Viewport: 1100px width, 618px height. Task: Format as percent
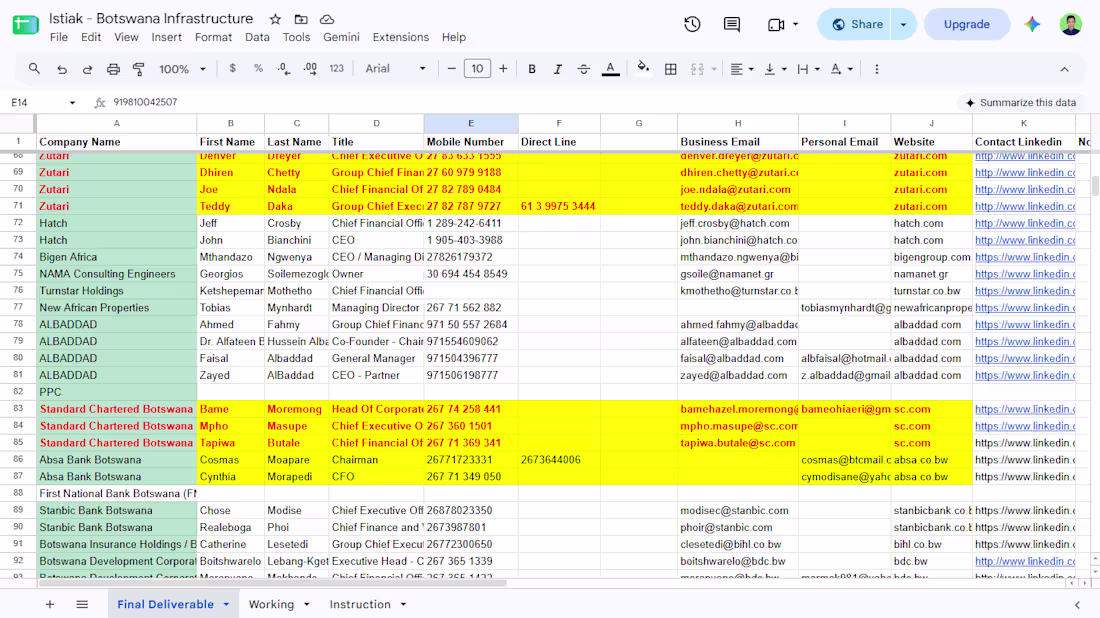click(x=258, y=69)
